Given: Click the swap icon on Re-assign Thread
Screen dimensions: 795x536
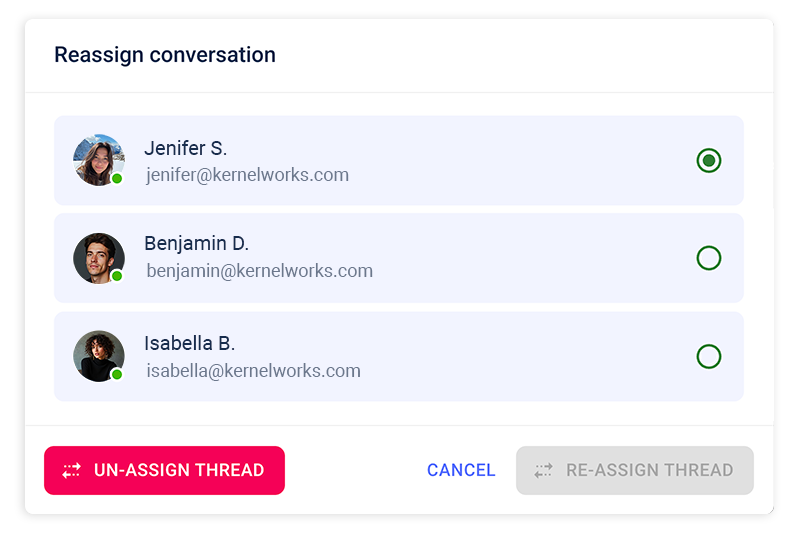Looking at the screenshot, I should pyautogui.click(x=543, y=470).
